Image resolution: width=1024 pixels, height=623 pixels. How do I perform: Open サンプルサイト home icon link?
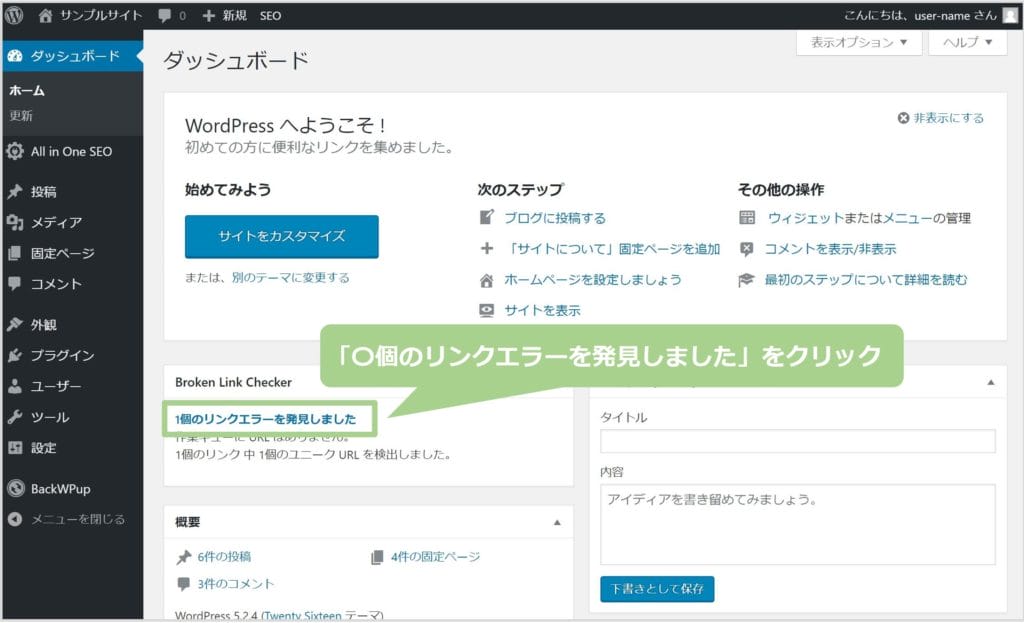(x=45, y=16)
